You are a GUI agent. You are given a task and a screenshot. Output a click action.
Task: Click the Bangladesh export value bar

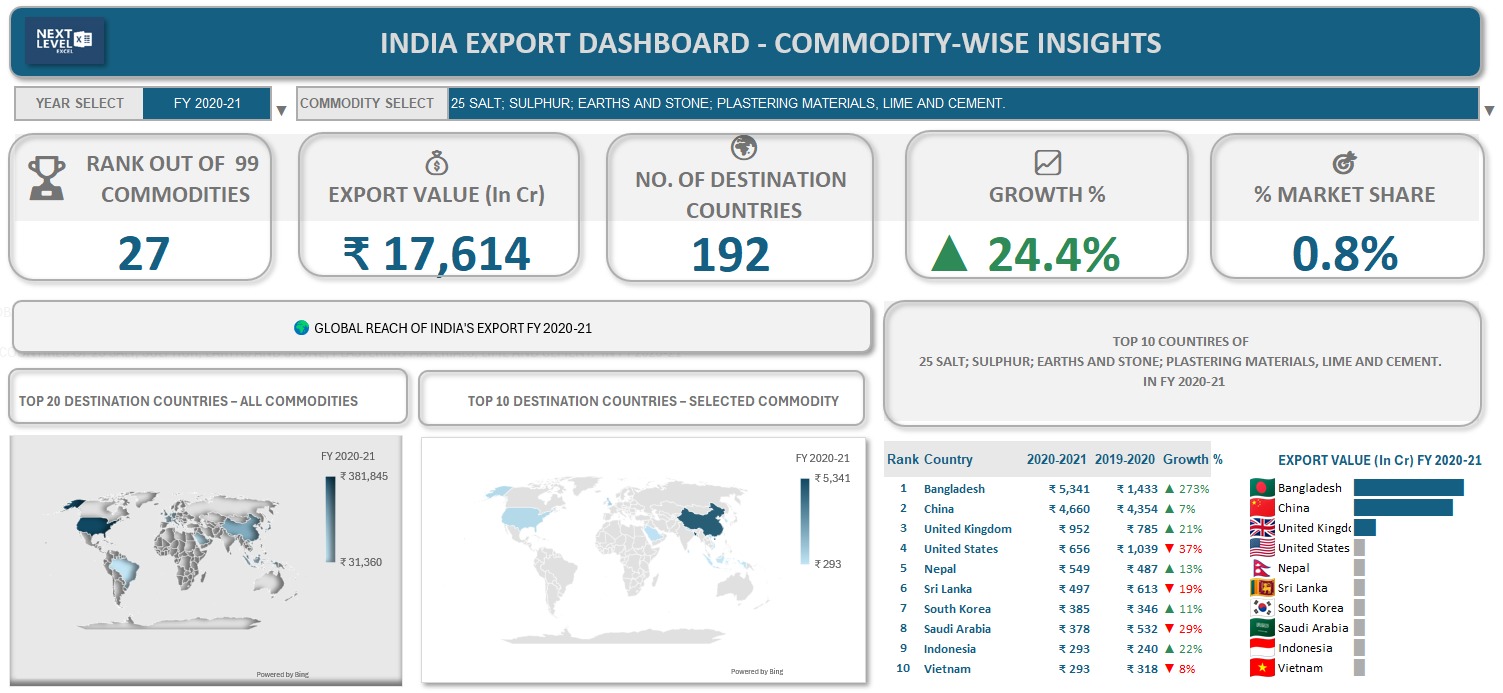(1408, 488)
